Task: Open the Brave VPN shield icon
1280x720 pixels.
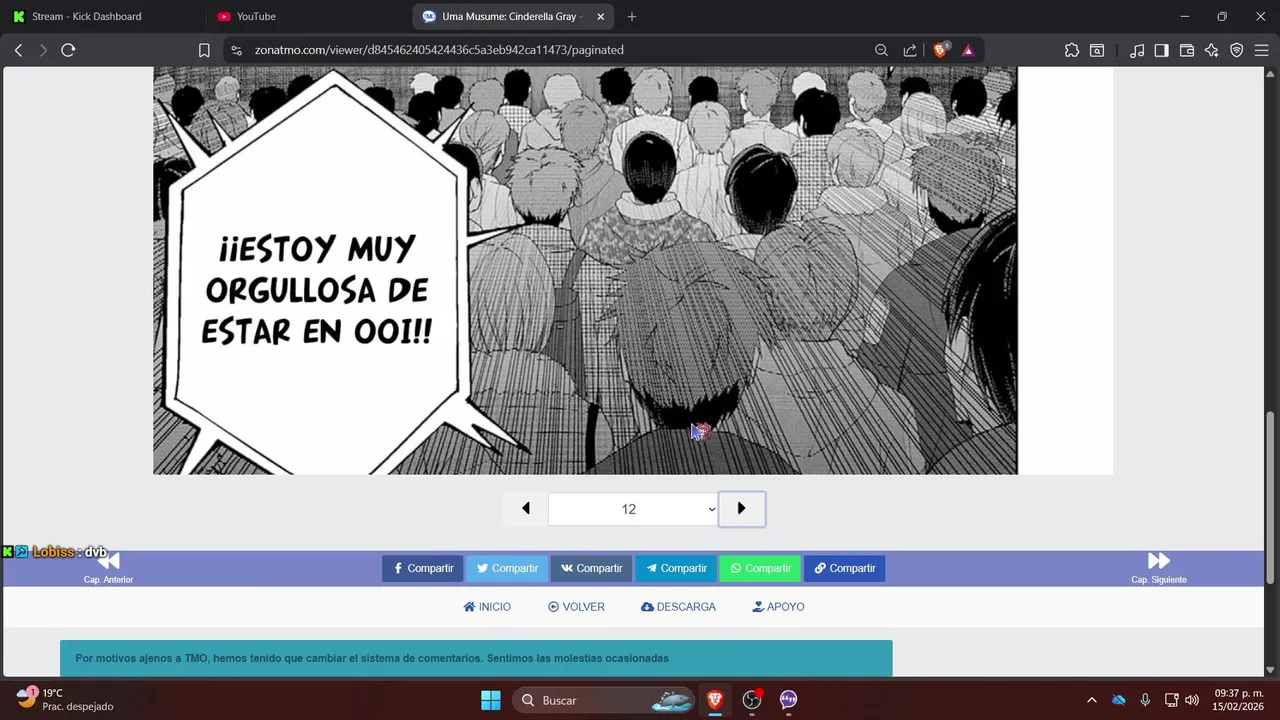Action: pyautogui.click(x=1236, y=50)
